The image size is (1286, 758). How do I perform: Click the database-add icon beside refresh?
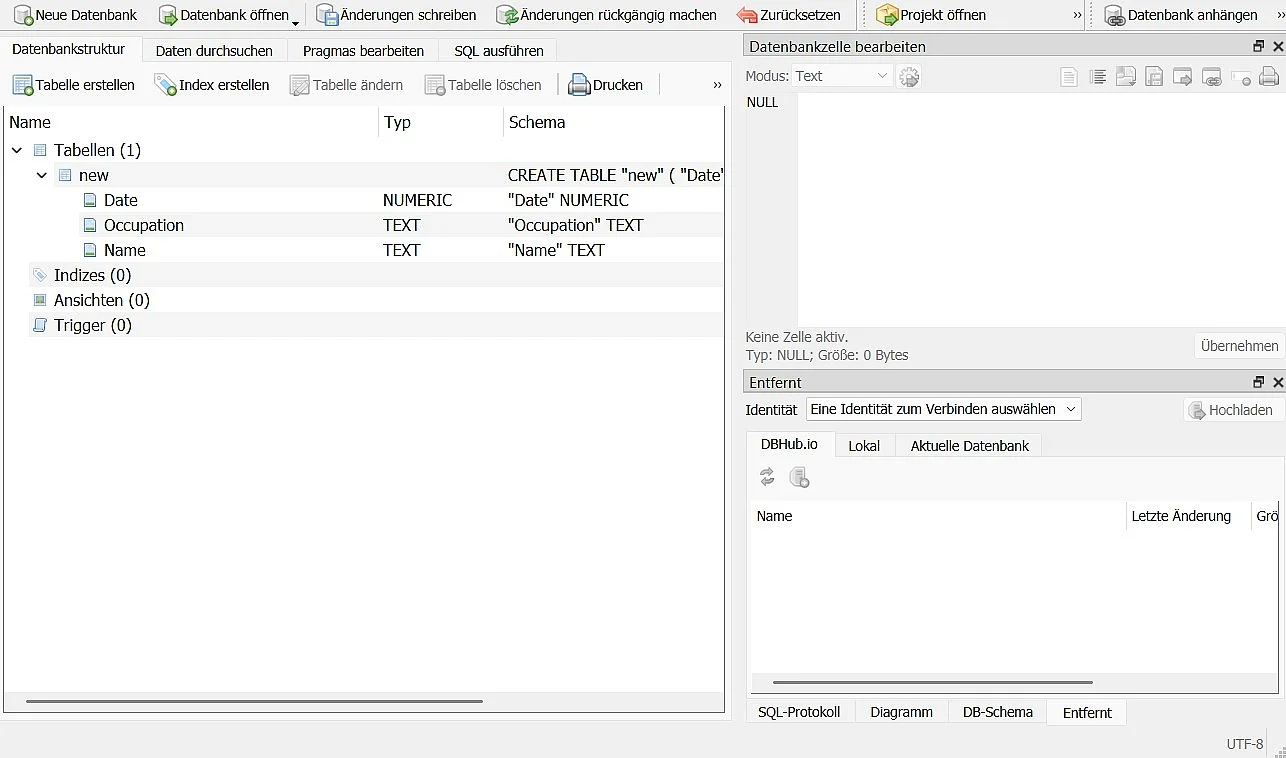point(799,478)
